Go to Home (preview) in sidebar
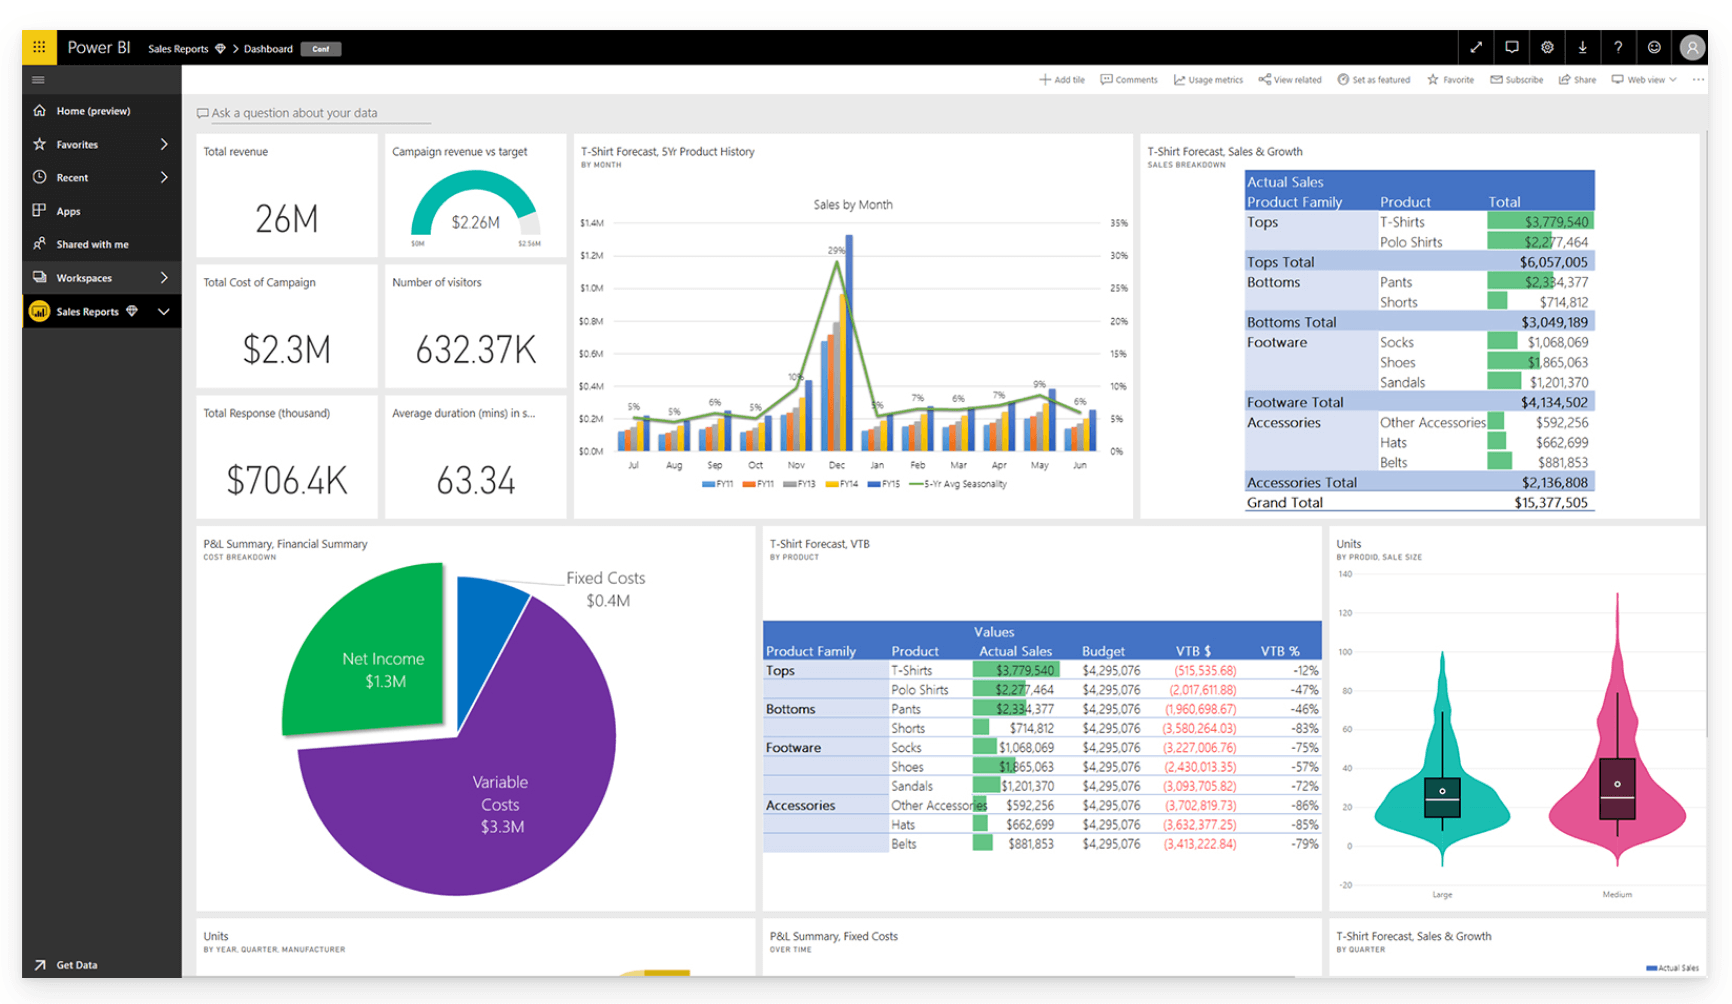This screenshot has width=1732, height=1004. pos(93,111)
